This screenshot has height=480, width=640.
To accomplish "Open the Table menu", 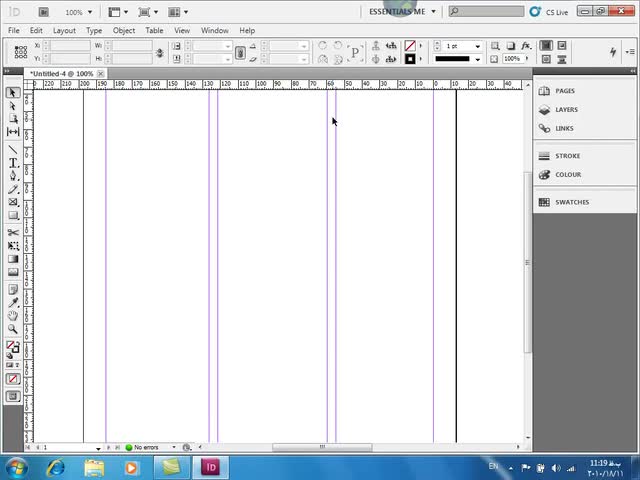I will pos(154,31).
